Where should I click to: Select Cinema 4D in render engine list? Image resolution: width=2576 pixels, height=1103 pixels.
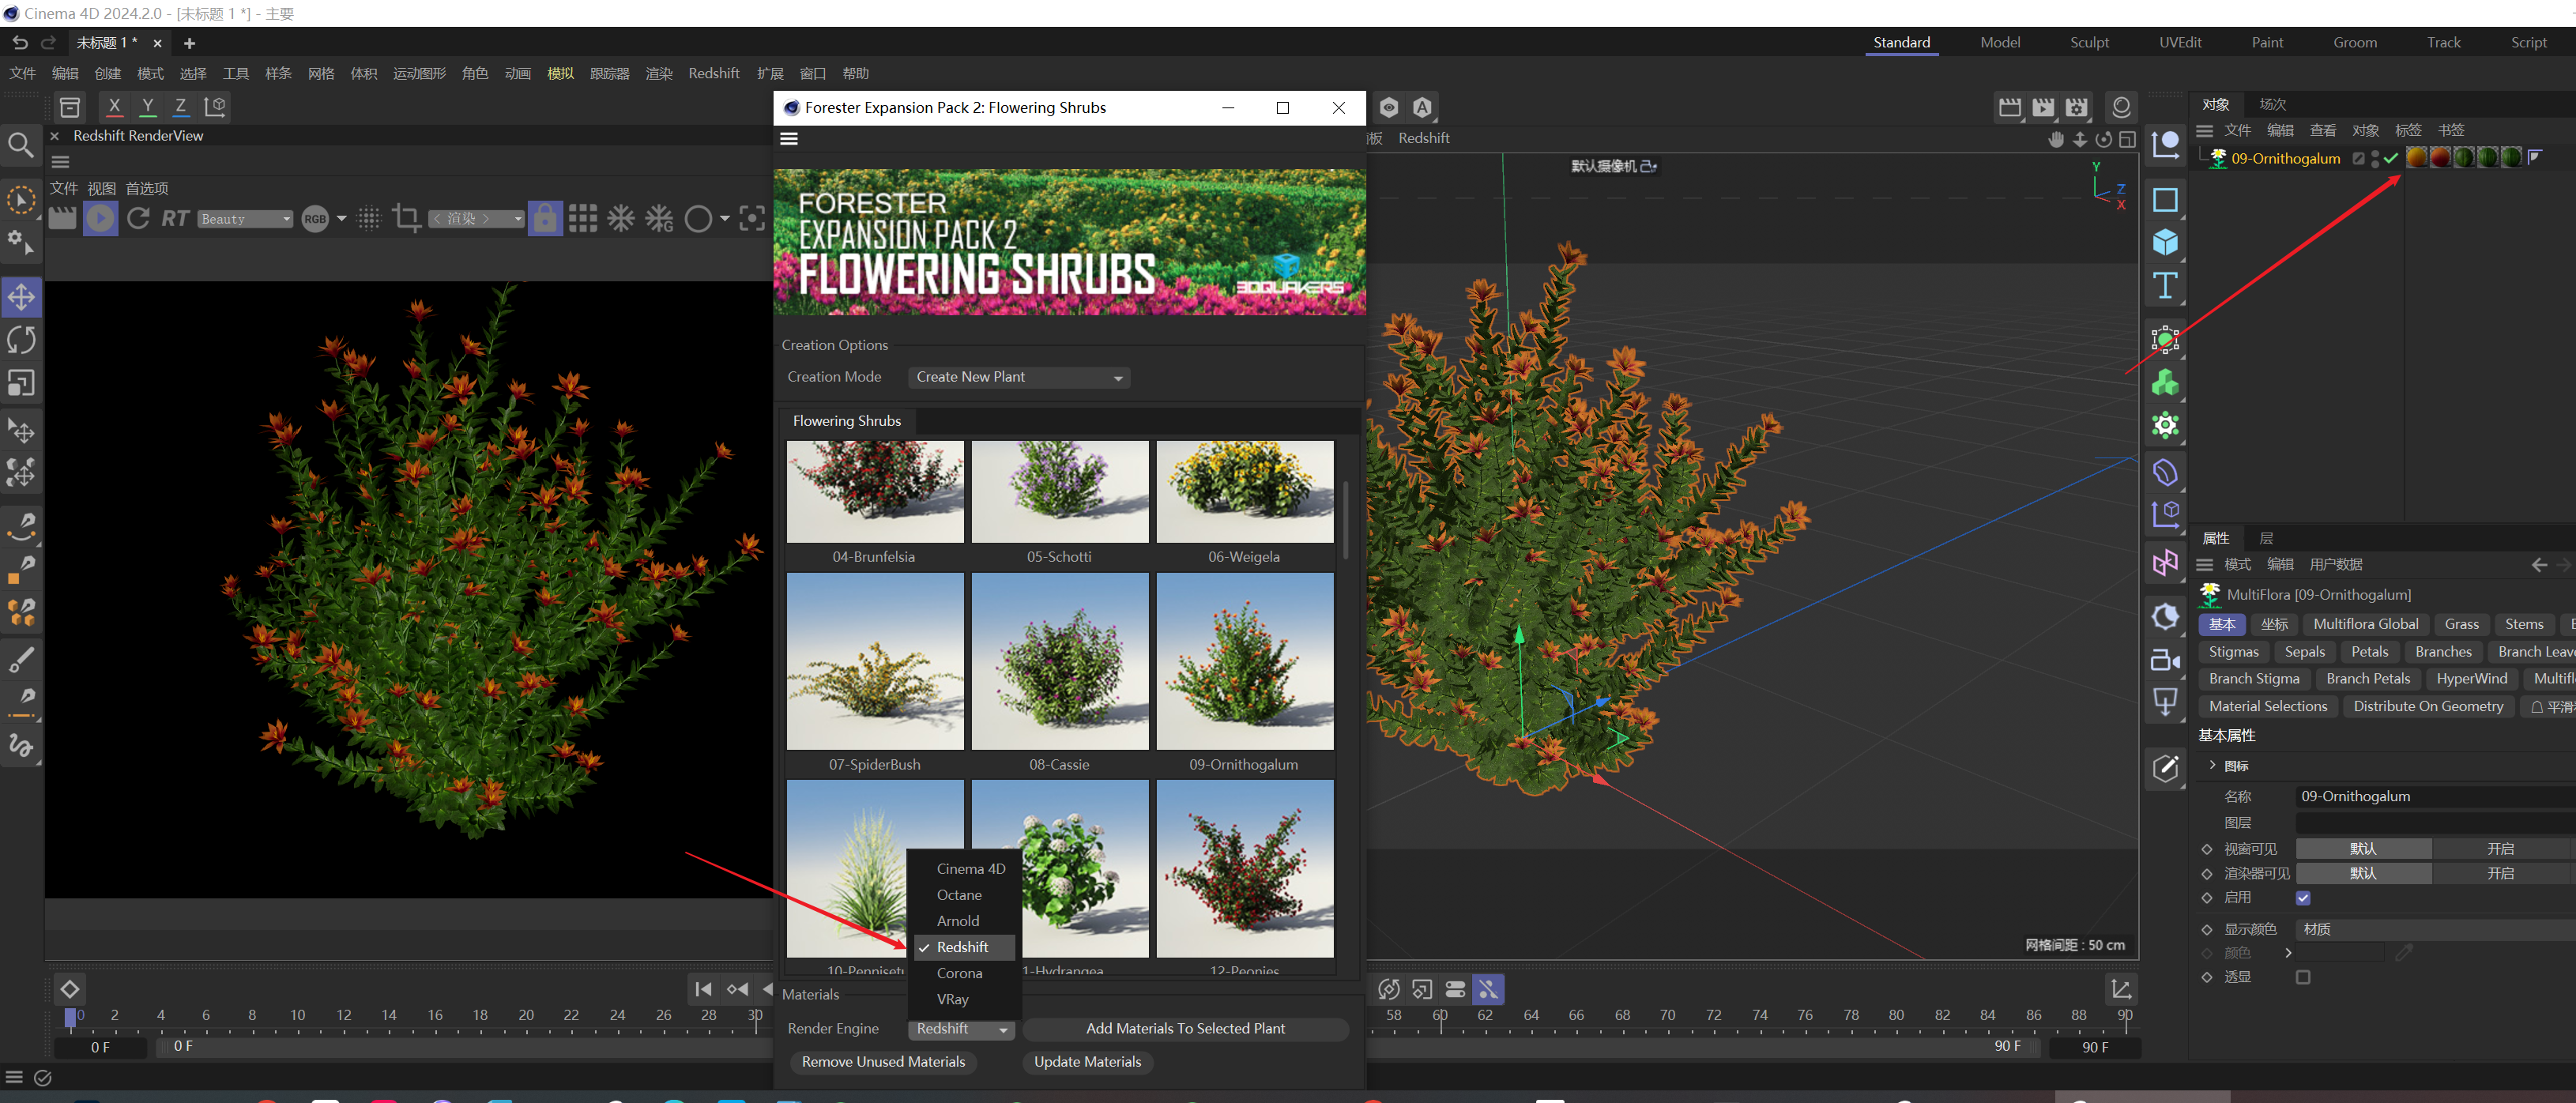pos(970,869)
